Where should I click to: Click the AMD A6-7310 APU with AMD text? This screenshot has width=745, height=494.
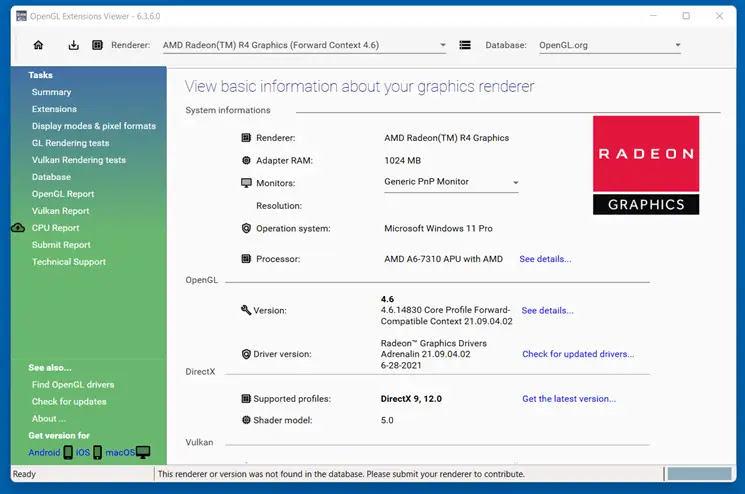[443, 259]
